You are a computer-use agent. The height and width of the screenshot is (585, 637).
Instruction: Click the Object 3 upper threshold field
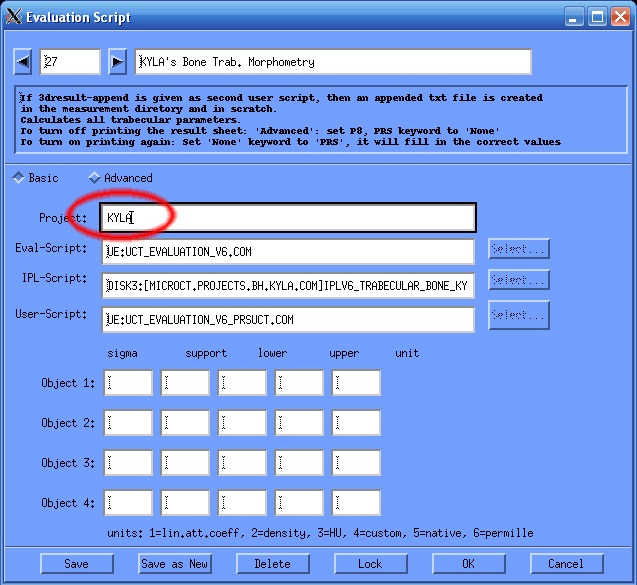tap(299, 463)
